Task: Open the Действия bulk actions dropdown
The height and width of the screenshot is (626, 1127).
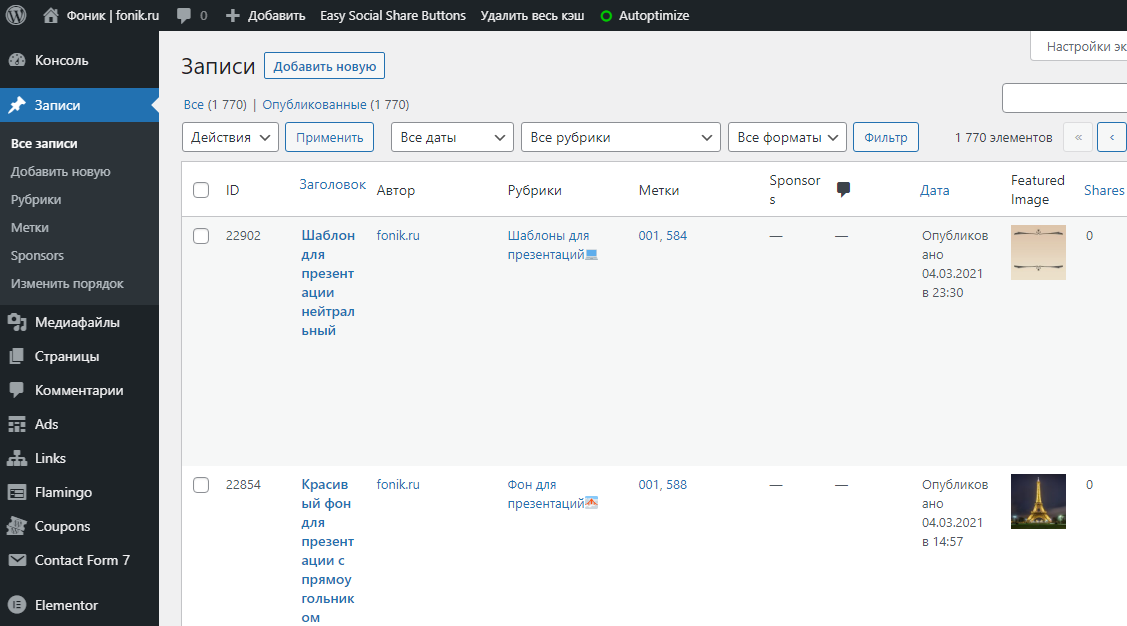Action: tap(230, 137)
